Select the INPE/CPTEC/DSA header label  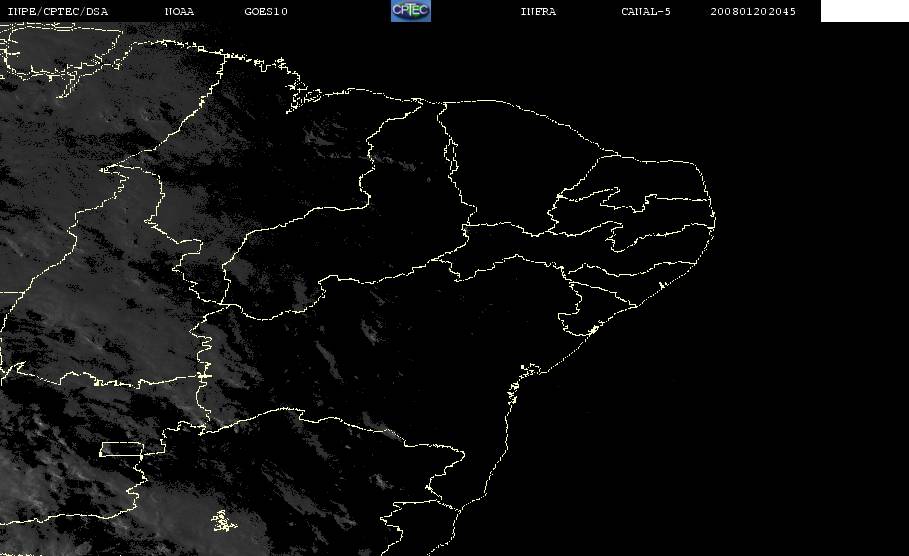[57, 12]
